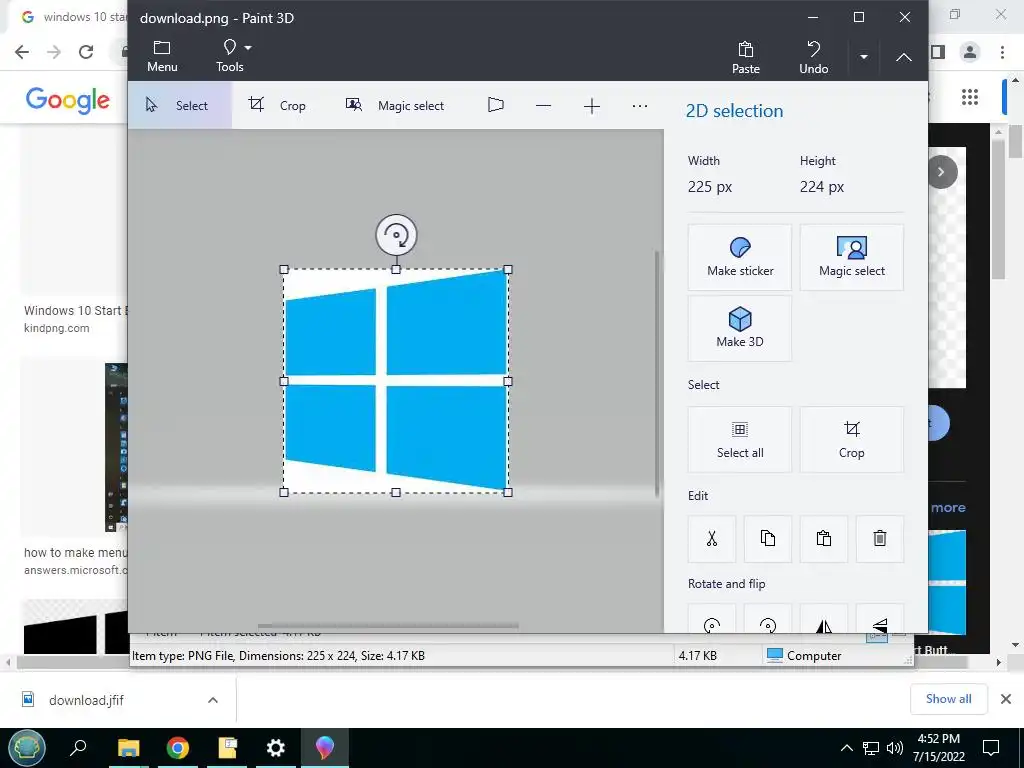Paste with the Edit section clipboard icon

point(824,539)
